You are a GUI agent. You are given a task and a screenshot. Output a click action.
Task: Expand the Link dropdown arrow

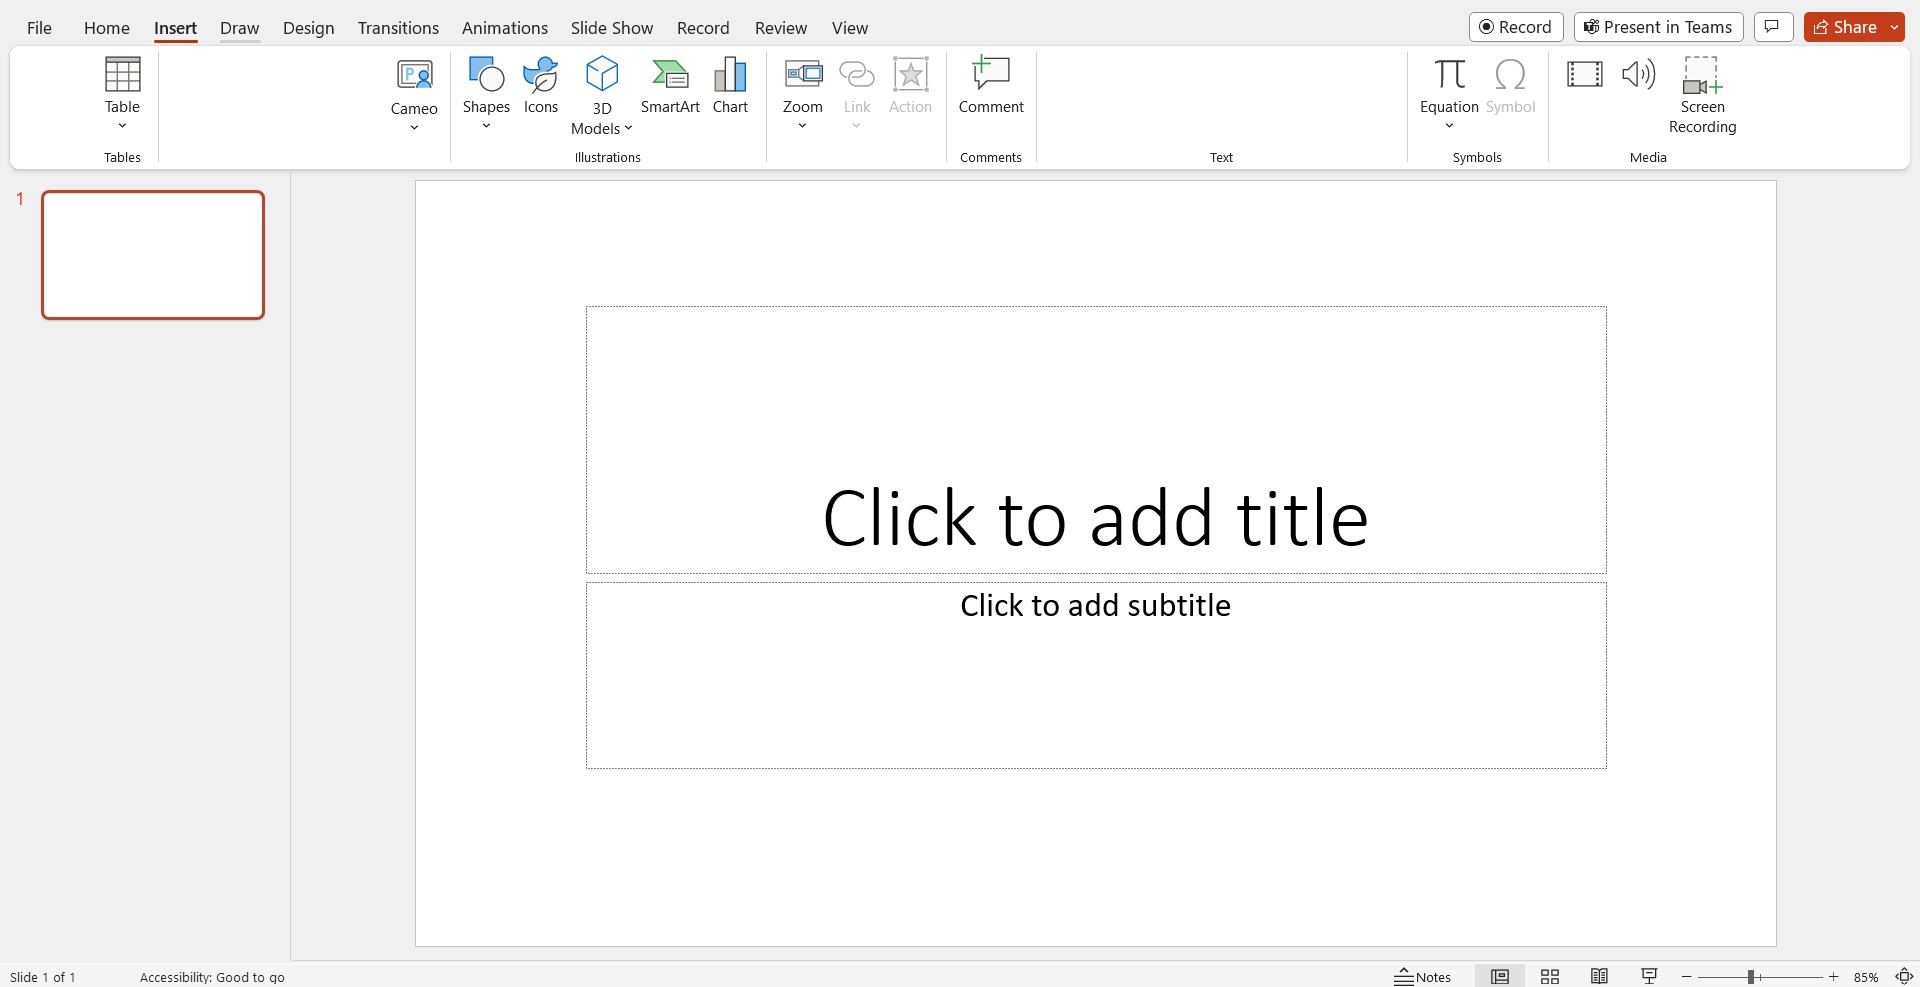click(856, 126)
